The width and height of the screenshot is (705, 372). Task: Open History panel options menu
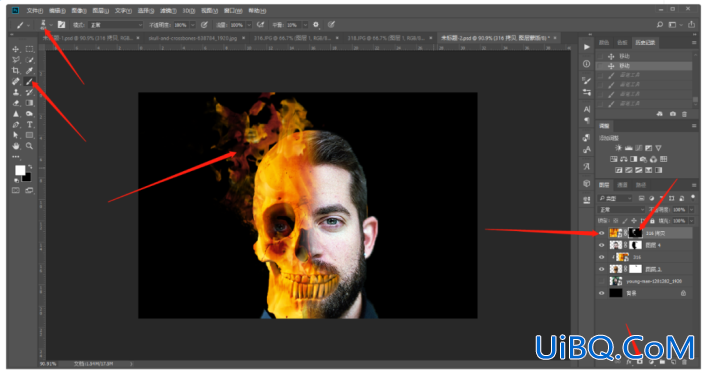[x=694, y=42]
